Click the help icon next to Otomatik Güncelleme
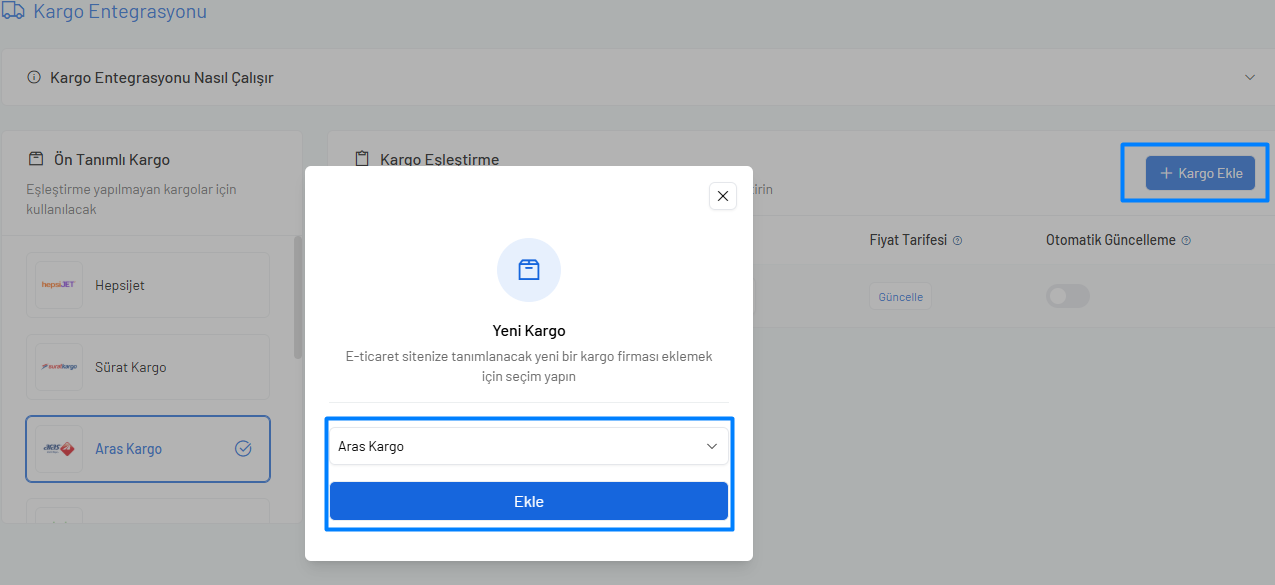The image size is (1275, 585). (1186, 241)
